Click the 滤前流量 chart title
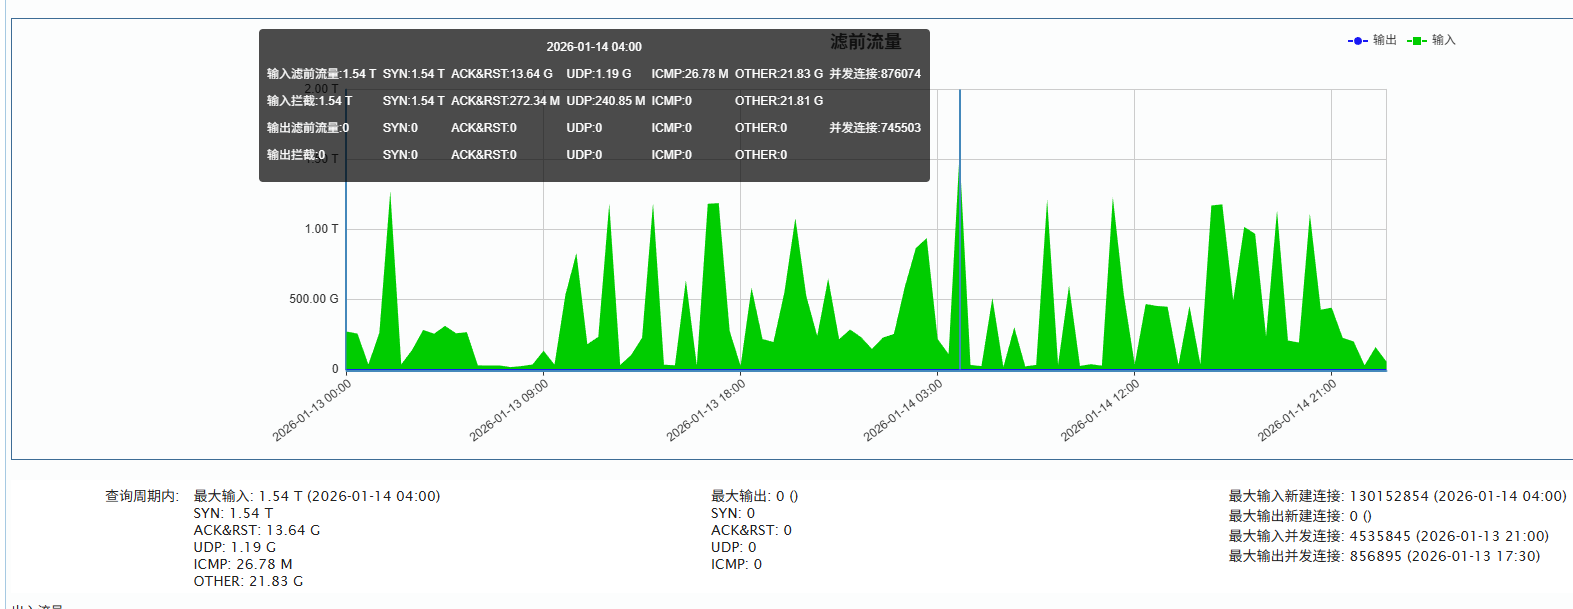Image resolution: width=1573 pixels, height=609 pixels. coord(866,42)
